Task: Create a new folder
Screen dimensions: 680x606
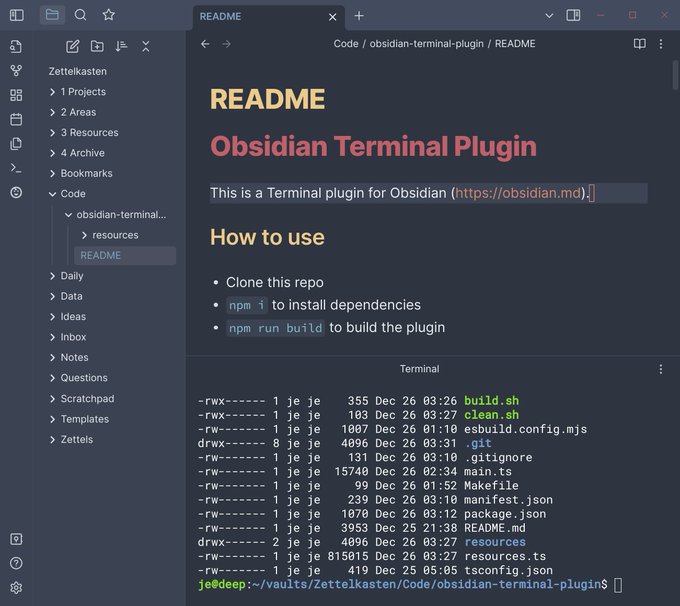Action: coord(97,46)
